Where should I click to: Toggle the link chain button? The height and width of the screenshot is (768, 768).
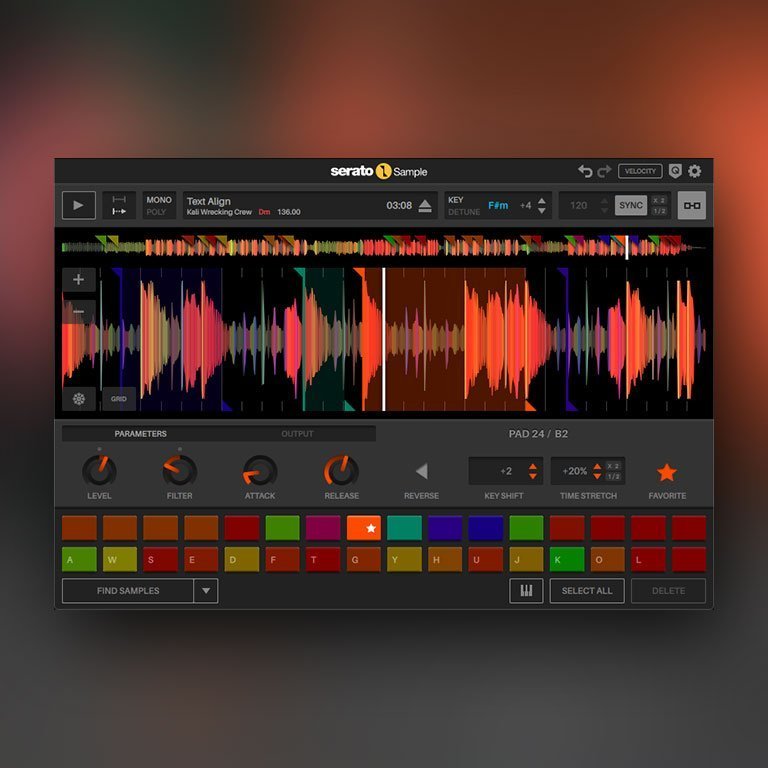pyautogui.click(x=692, y=205)
